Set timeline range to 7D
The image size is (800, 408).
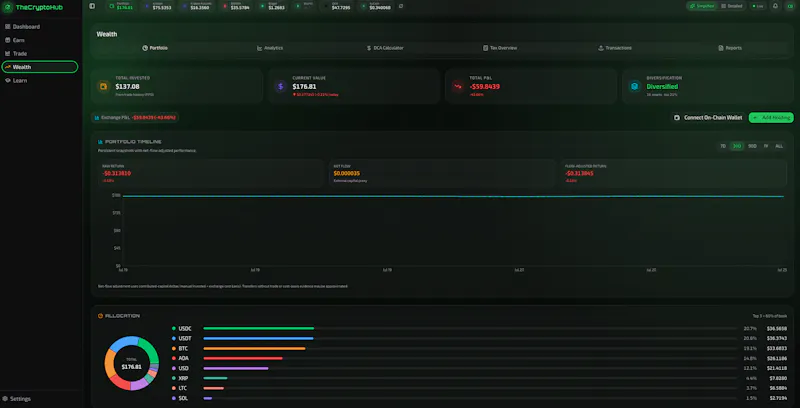pos(722,146)
